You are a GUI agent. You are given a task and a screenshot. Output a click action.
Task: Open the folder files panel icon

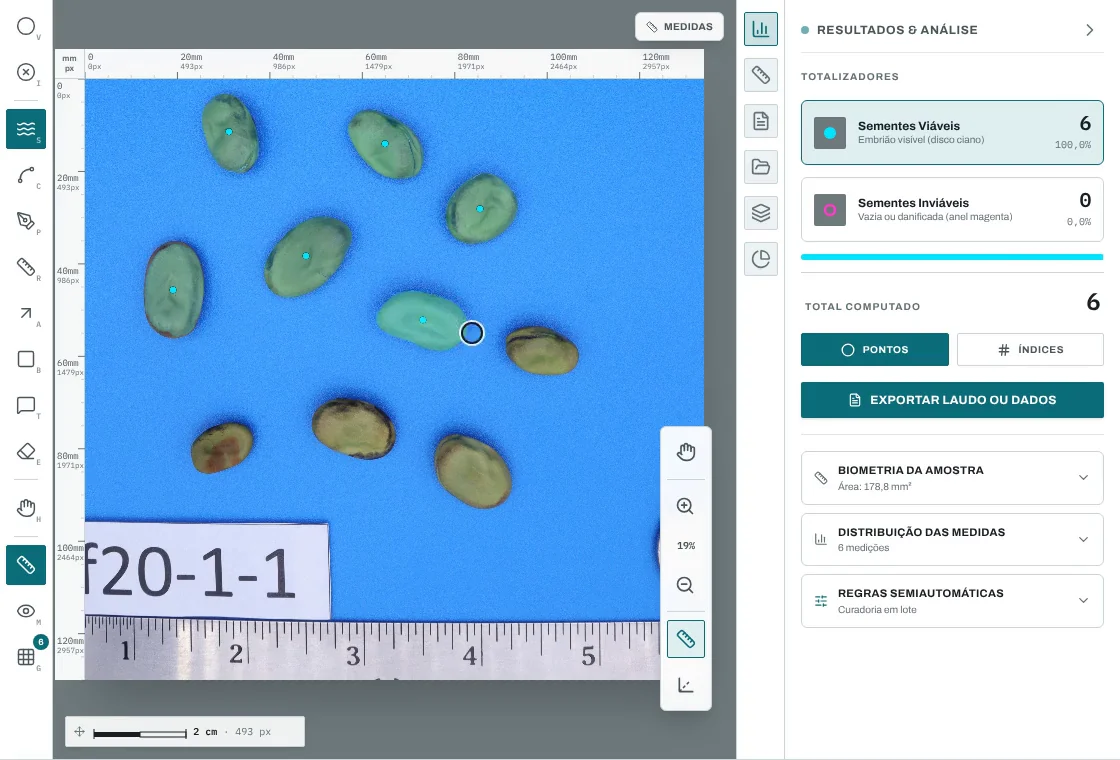click(761, 166)
